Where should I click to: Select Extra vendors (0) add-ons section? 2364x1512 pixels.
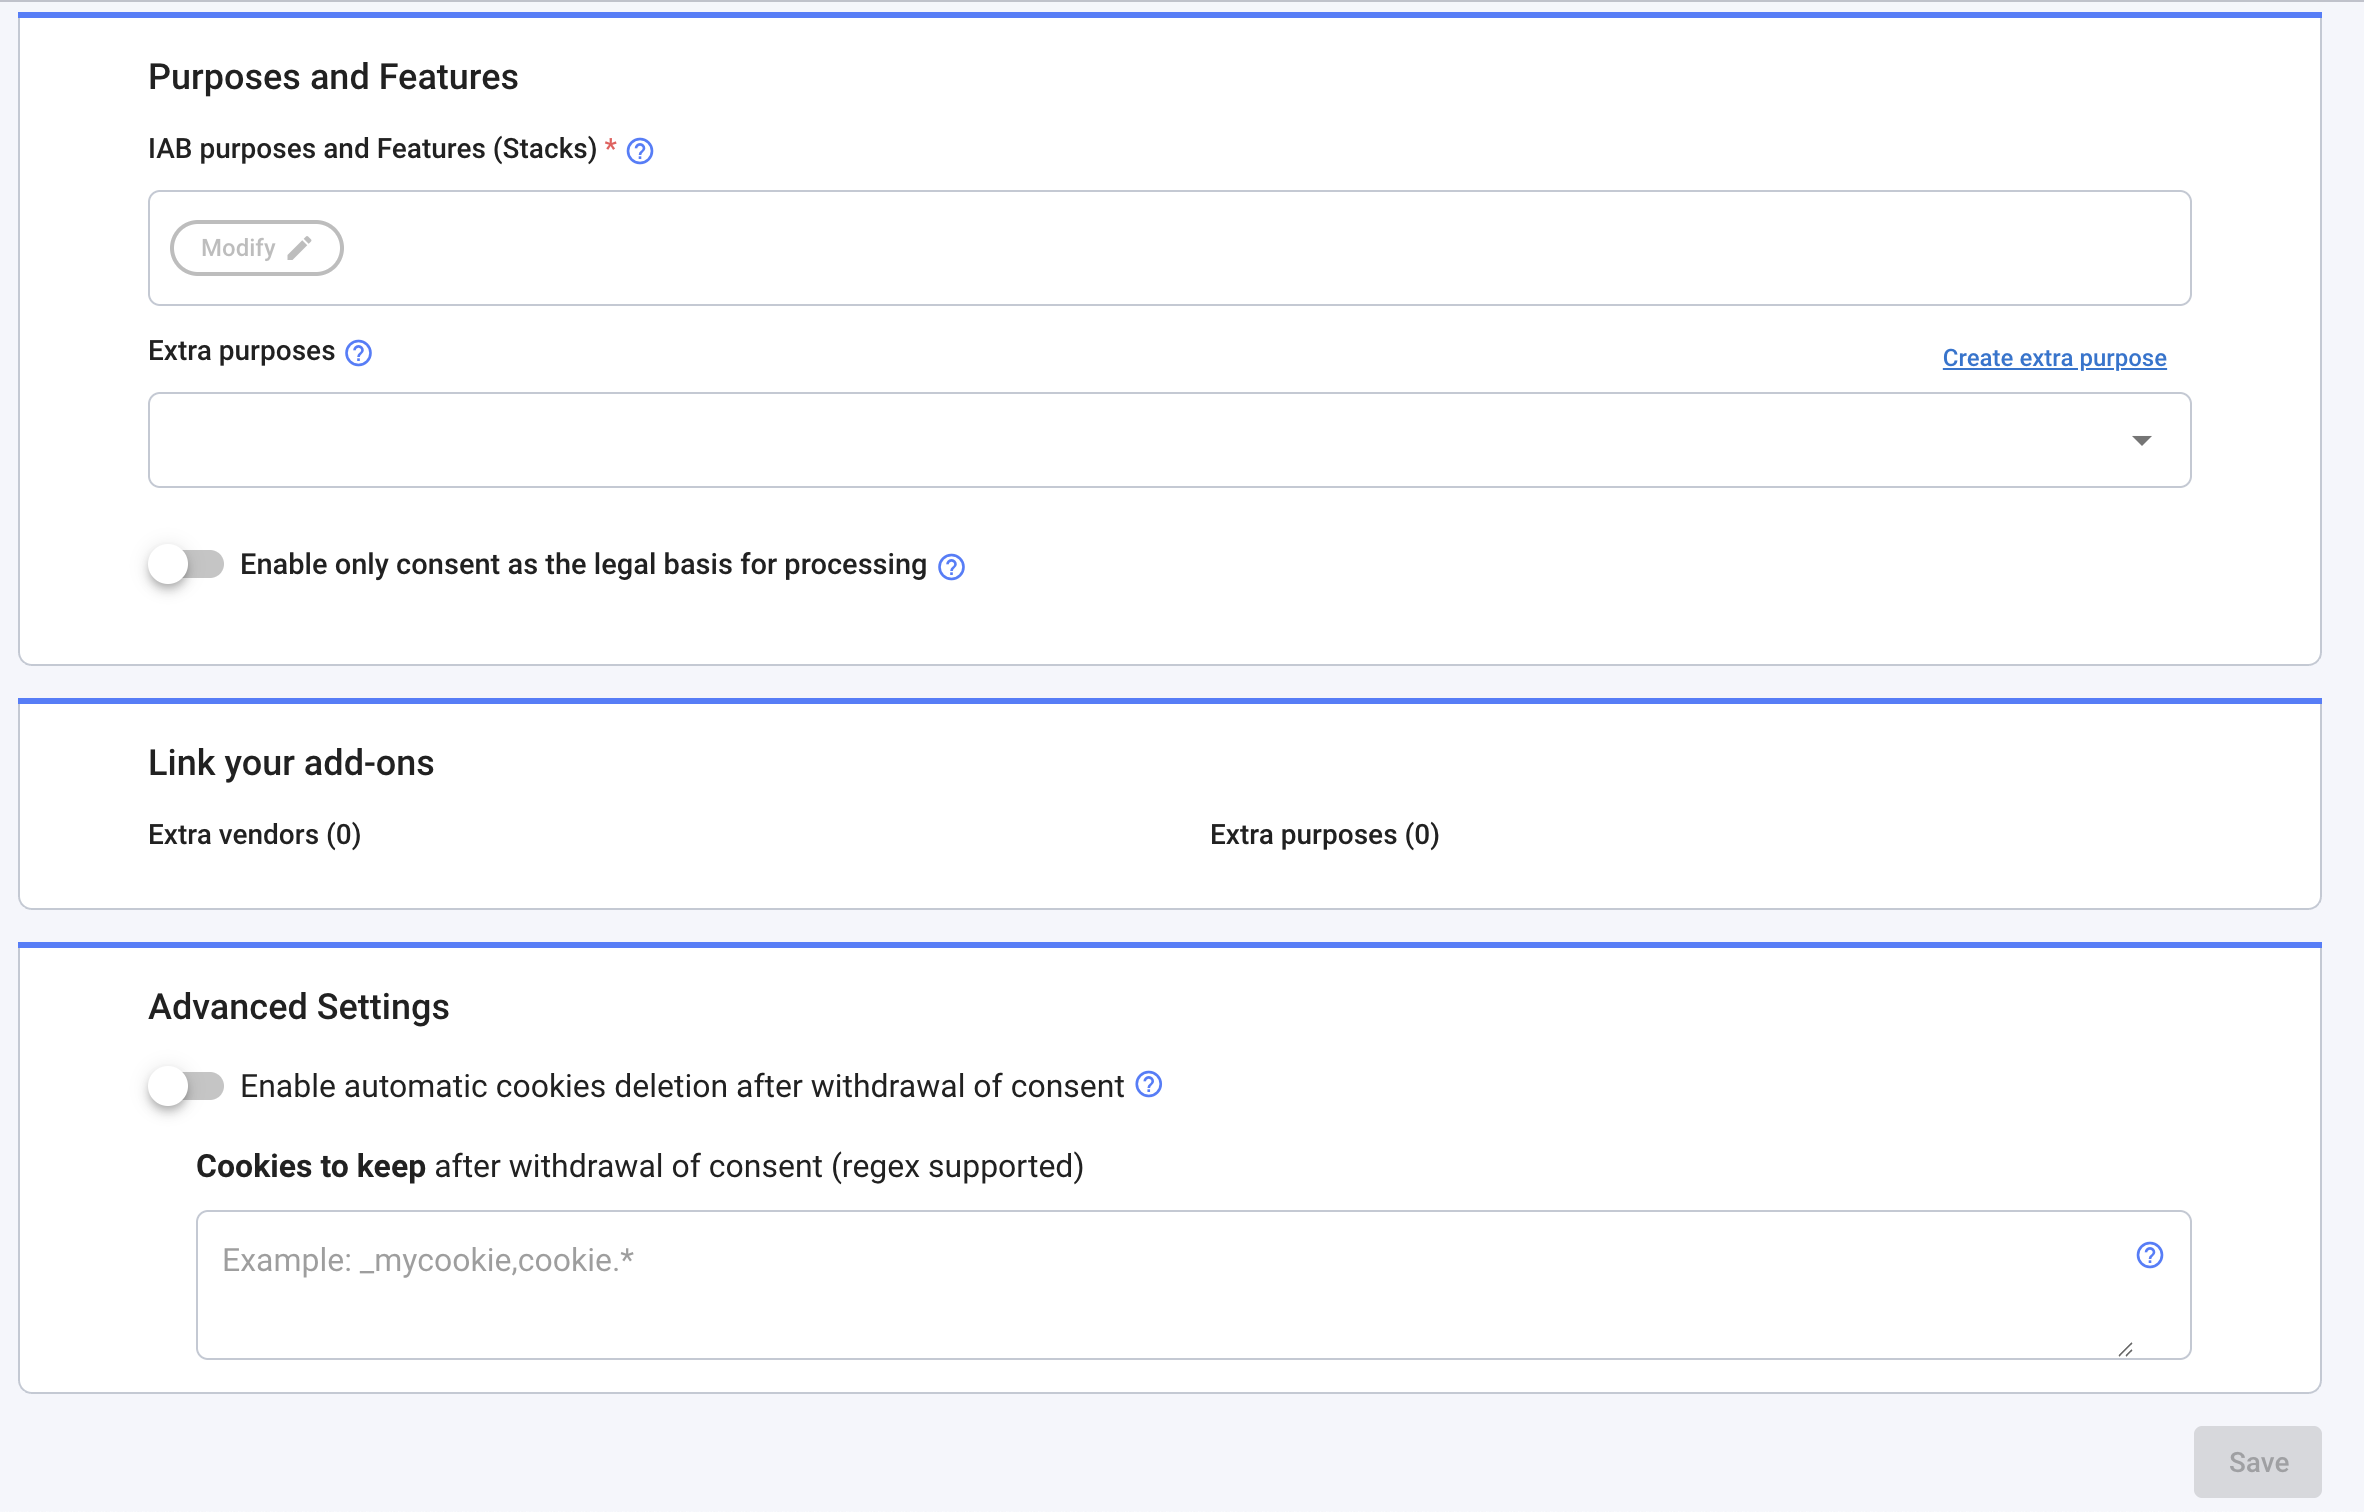pos(254,835)
